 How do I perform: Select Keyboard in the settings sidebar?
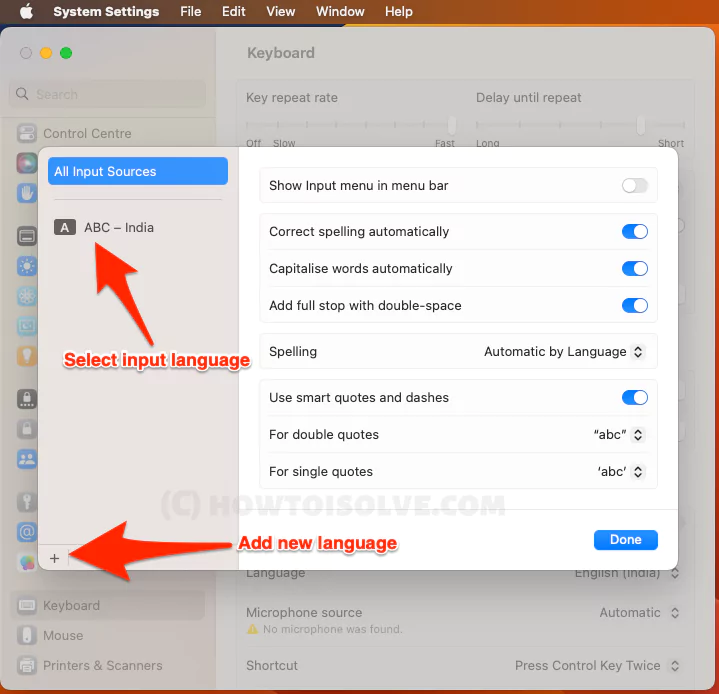click(x=108, y=605)
